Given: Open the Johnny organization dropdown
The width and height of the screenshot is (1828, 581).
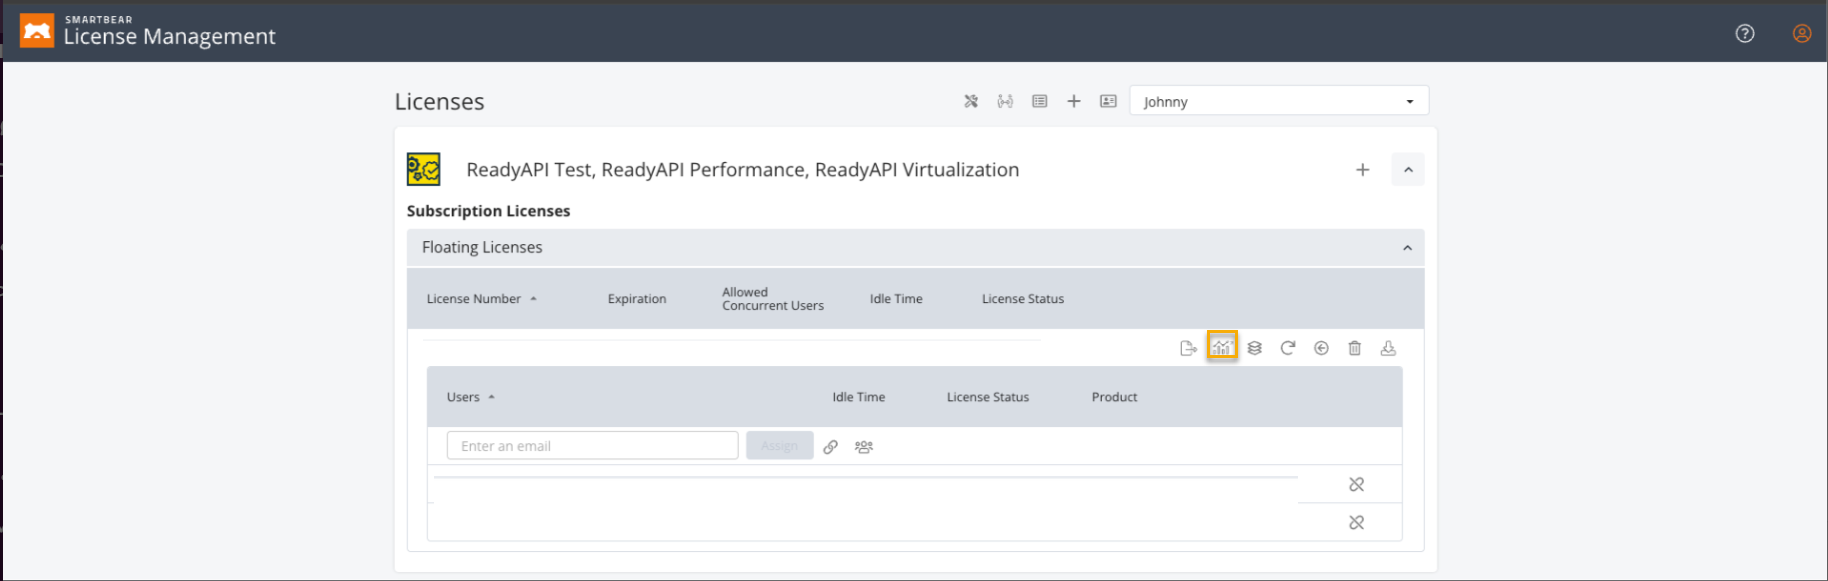Looking at the screenshot, I should click(1278, 101).
